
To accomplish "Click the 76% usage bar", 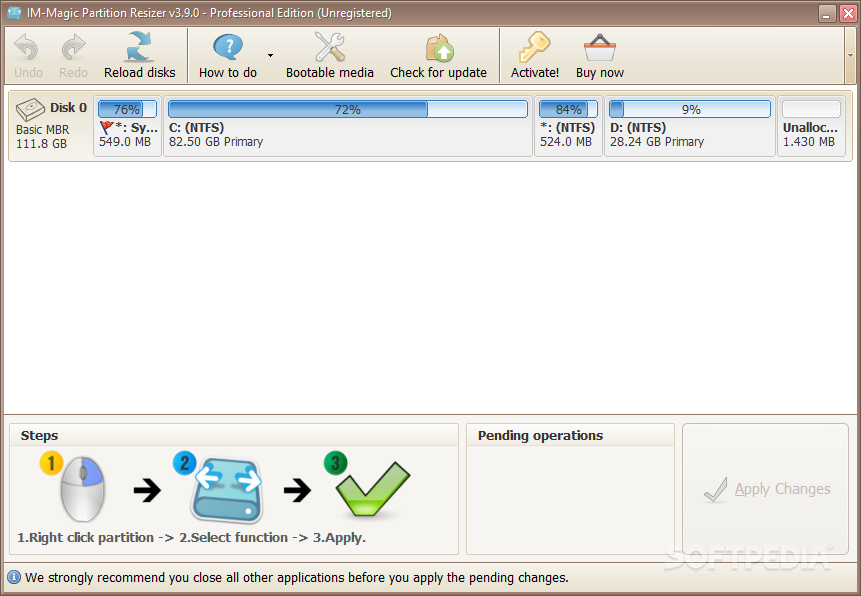I will point(127,109).
